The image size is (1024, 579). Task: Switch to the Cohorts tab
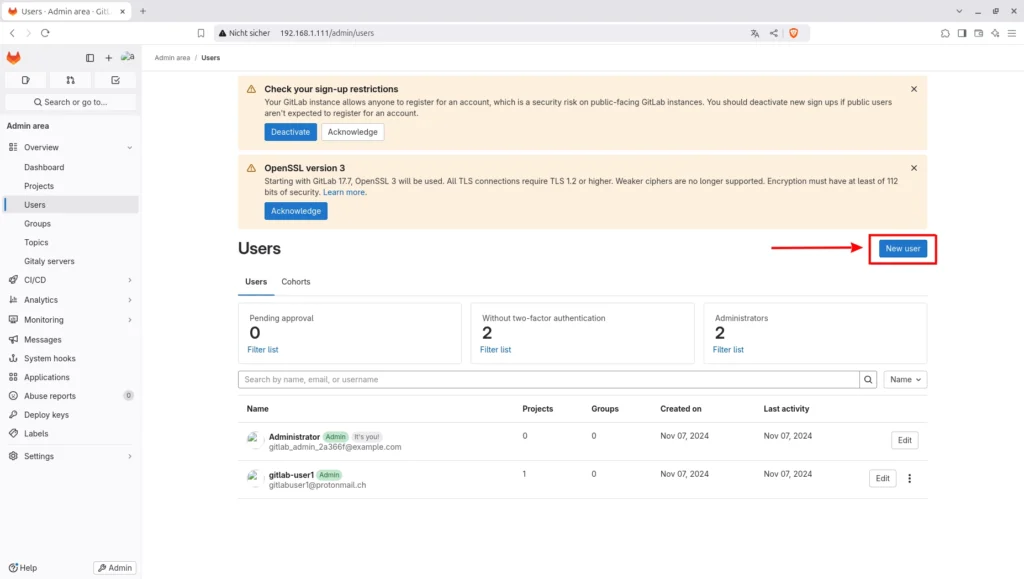[x=295, y=282]
